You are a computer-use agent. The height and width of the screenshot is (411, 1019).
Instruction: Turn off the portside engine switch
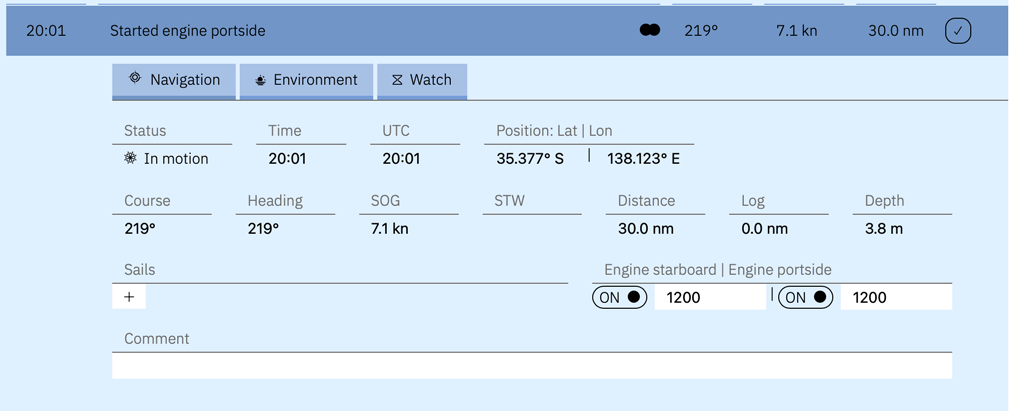[x=805, y=297]
